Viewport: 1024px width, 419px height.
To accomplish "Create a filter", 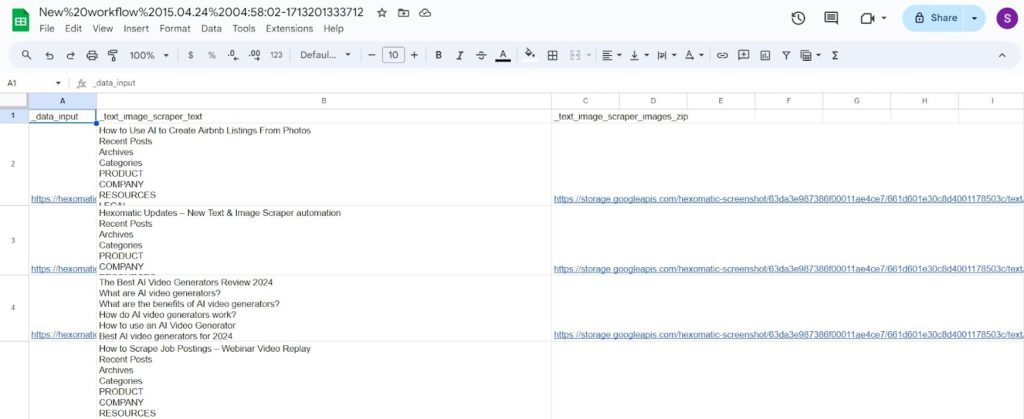I will click(x=786, y=55).
